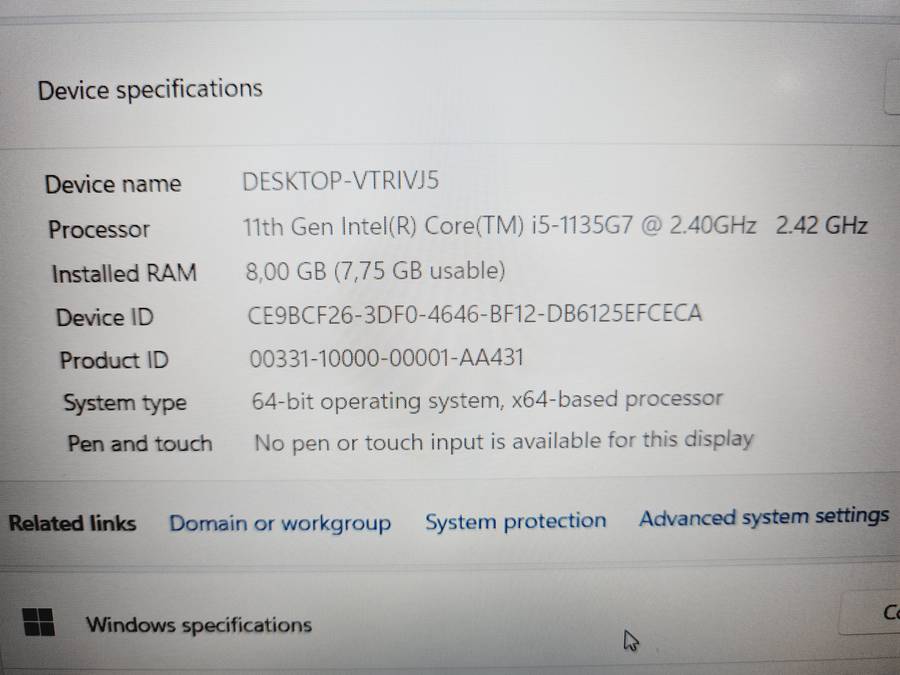This screenshot has width=900, height=675.
Task: Open Advanced system settings
Action: point(763,517)
